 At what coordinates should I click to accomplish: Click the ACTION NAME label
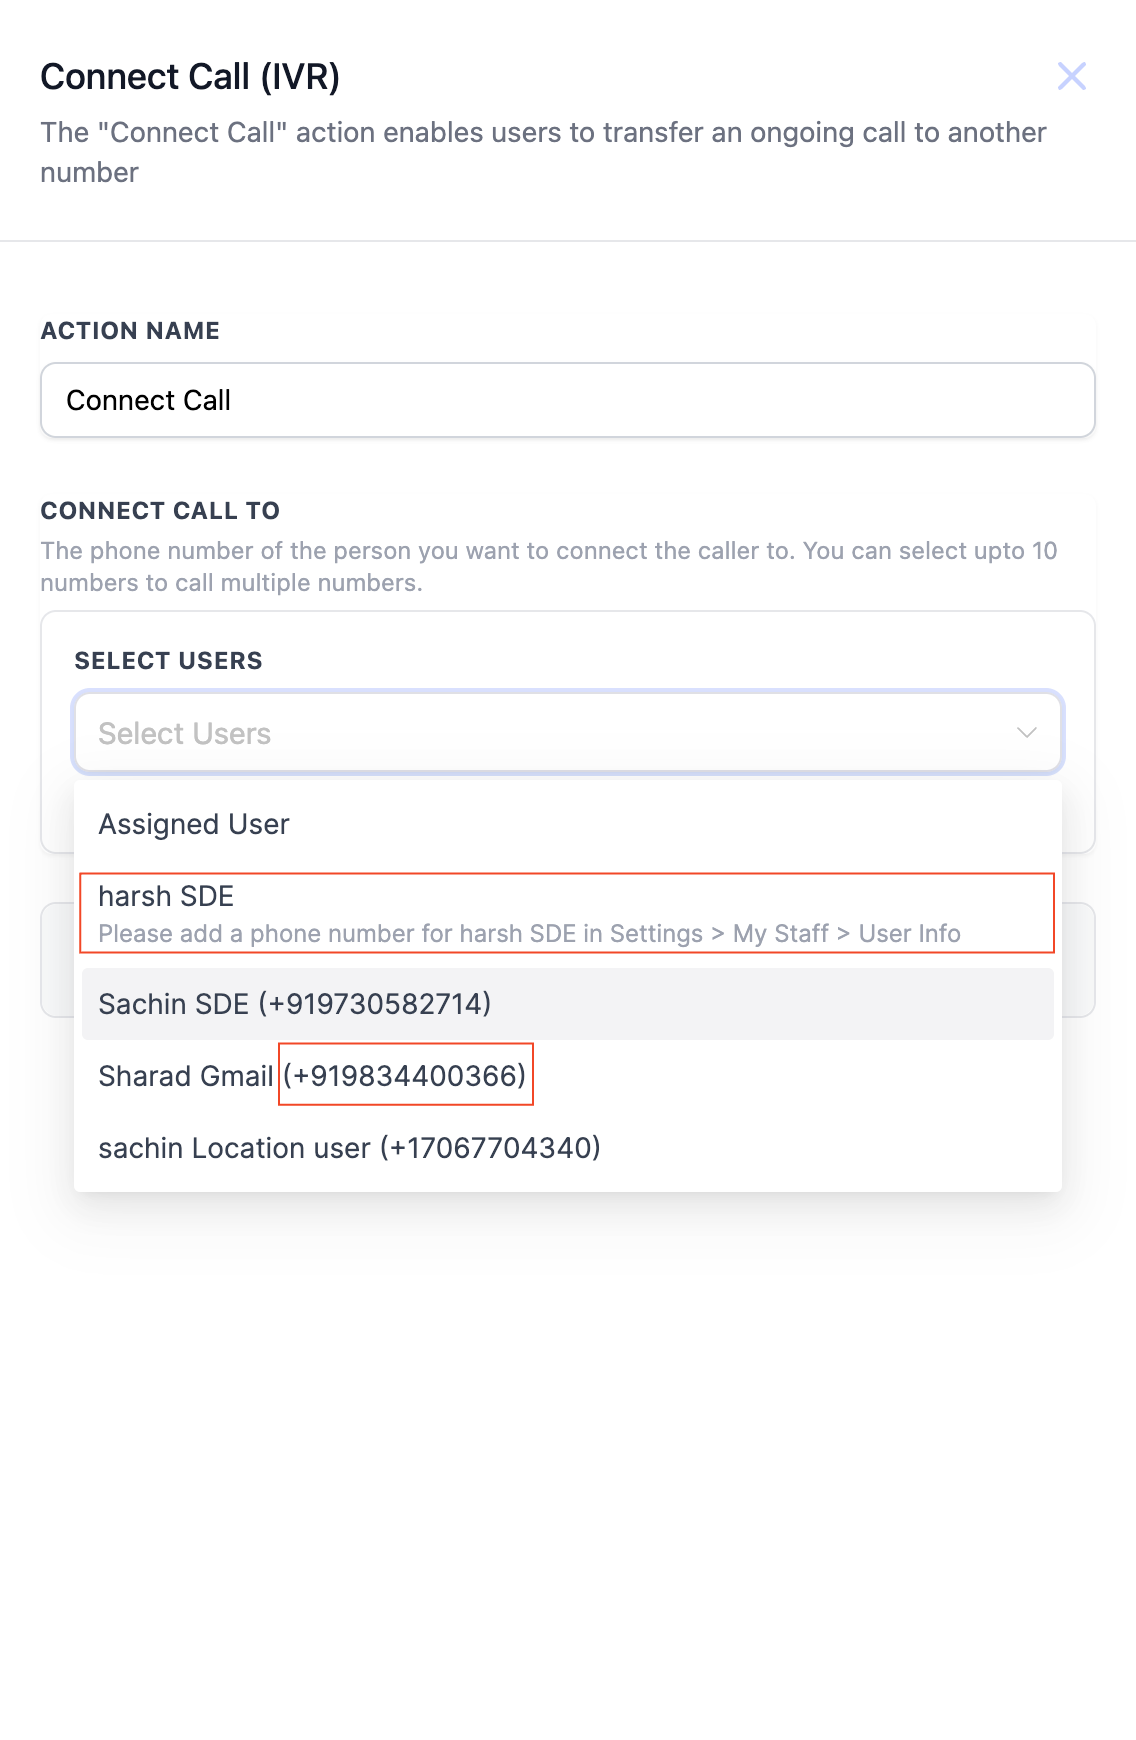130,331
